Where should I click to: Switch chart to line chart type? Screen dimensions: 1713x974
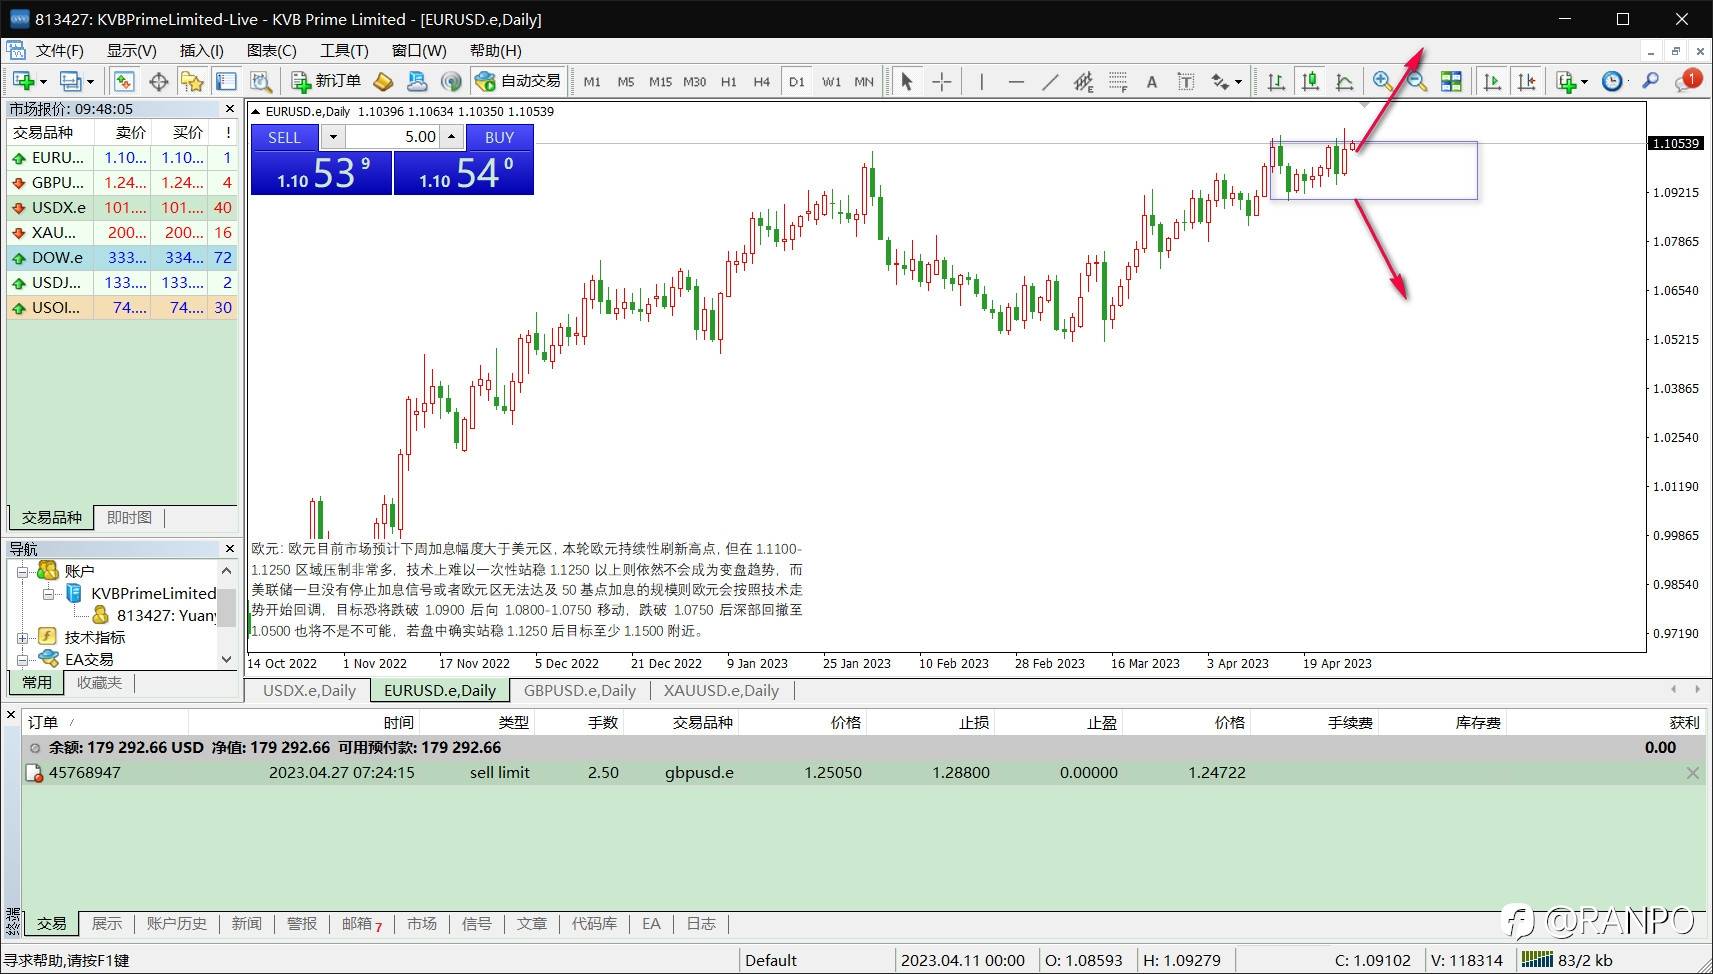click(x=1344, y=81)
